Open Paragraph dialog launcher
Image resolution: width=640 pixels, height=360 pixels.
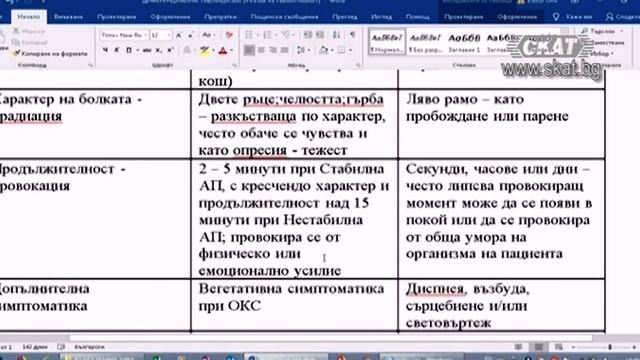point(358,65)
